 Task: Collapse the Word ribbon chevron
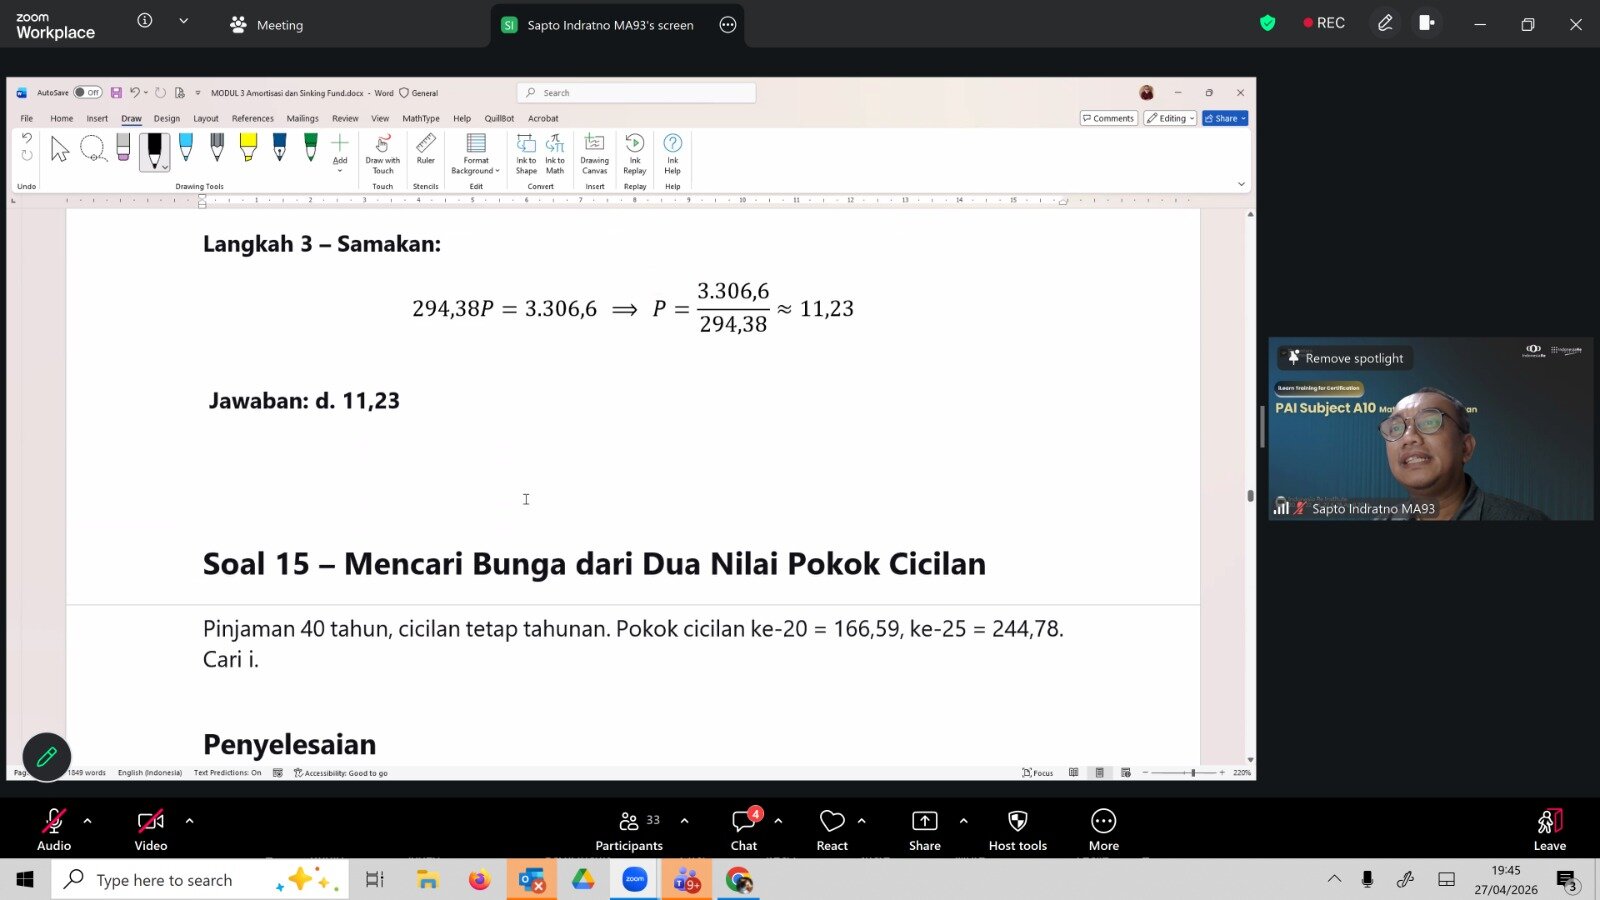click(1241, 184)
